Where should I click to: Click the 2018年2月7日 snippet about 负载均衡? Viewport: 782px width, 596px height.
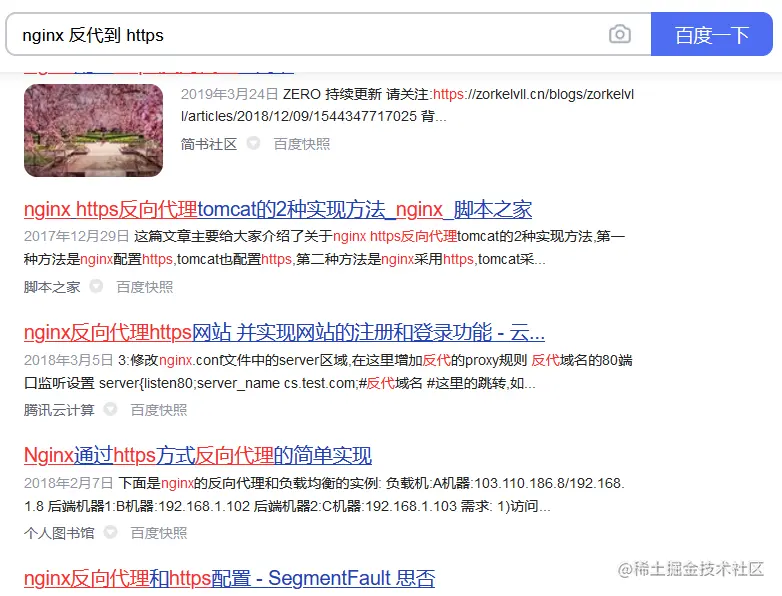tap(324, 495)
